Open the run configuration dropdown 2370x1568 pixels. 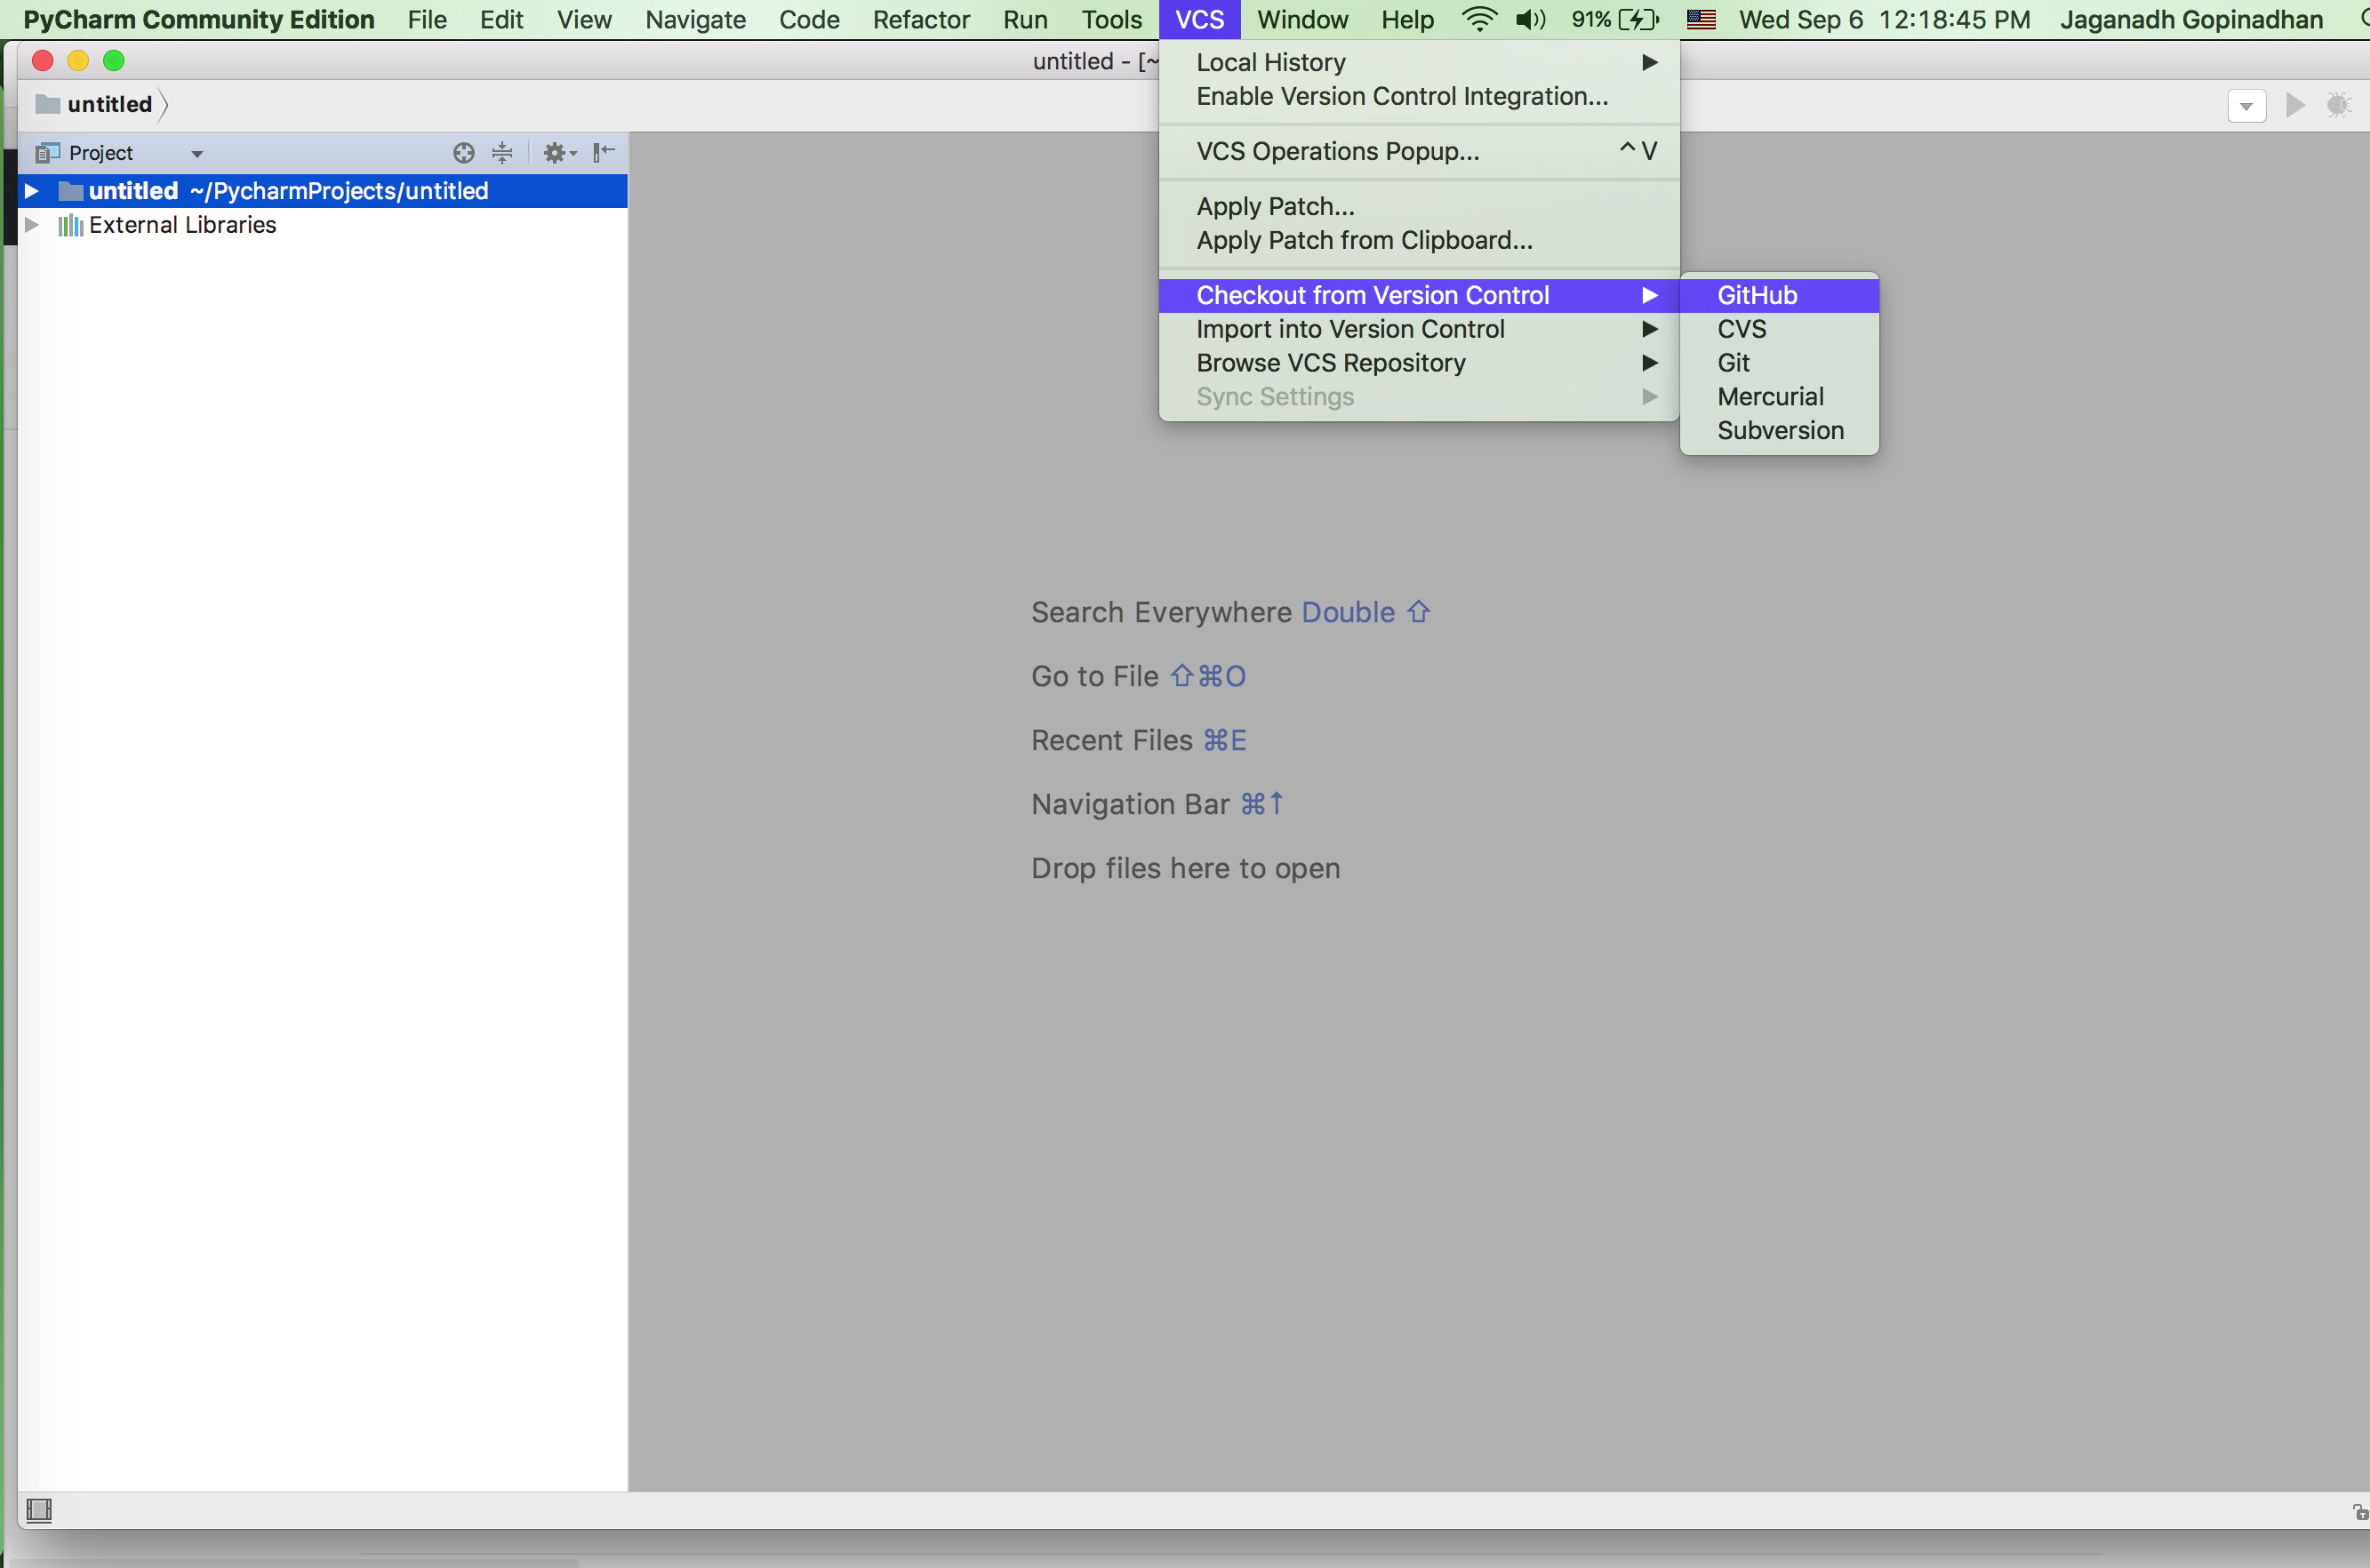tap(2246, 106)
